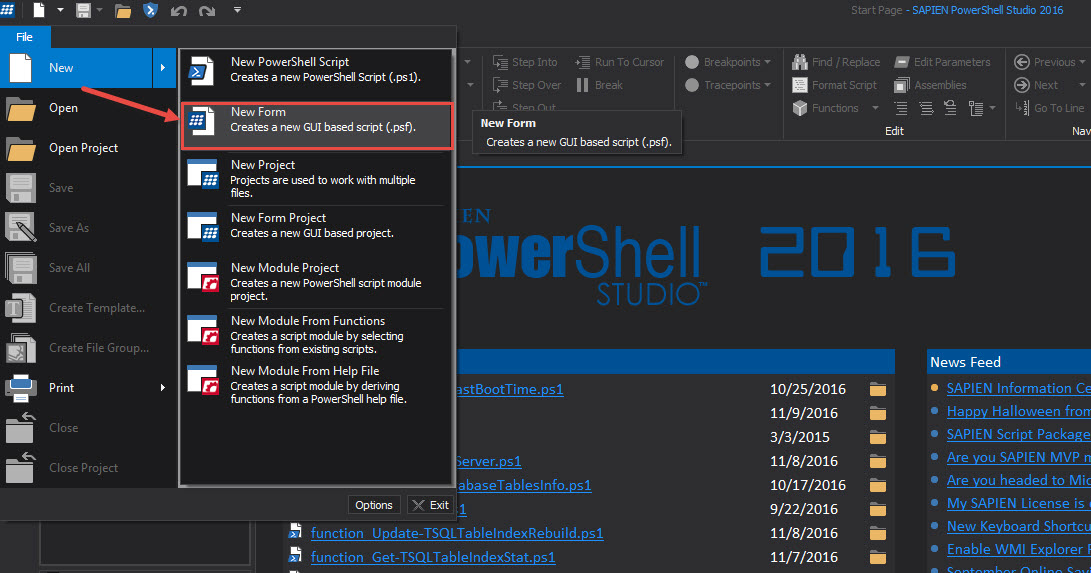Click the quick access save icon
The height and width of the screenshot is (573, 1091).
83,10
